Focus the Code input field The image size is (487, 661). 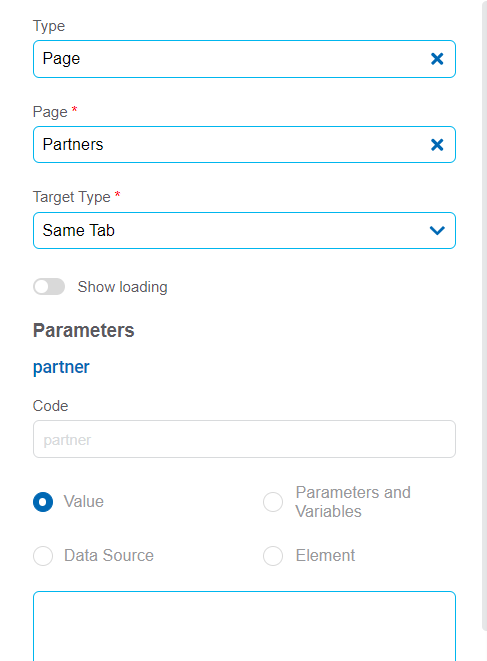pyautogui.click(x=244, y=439)
